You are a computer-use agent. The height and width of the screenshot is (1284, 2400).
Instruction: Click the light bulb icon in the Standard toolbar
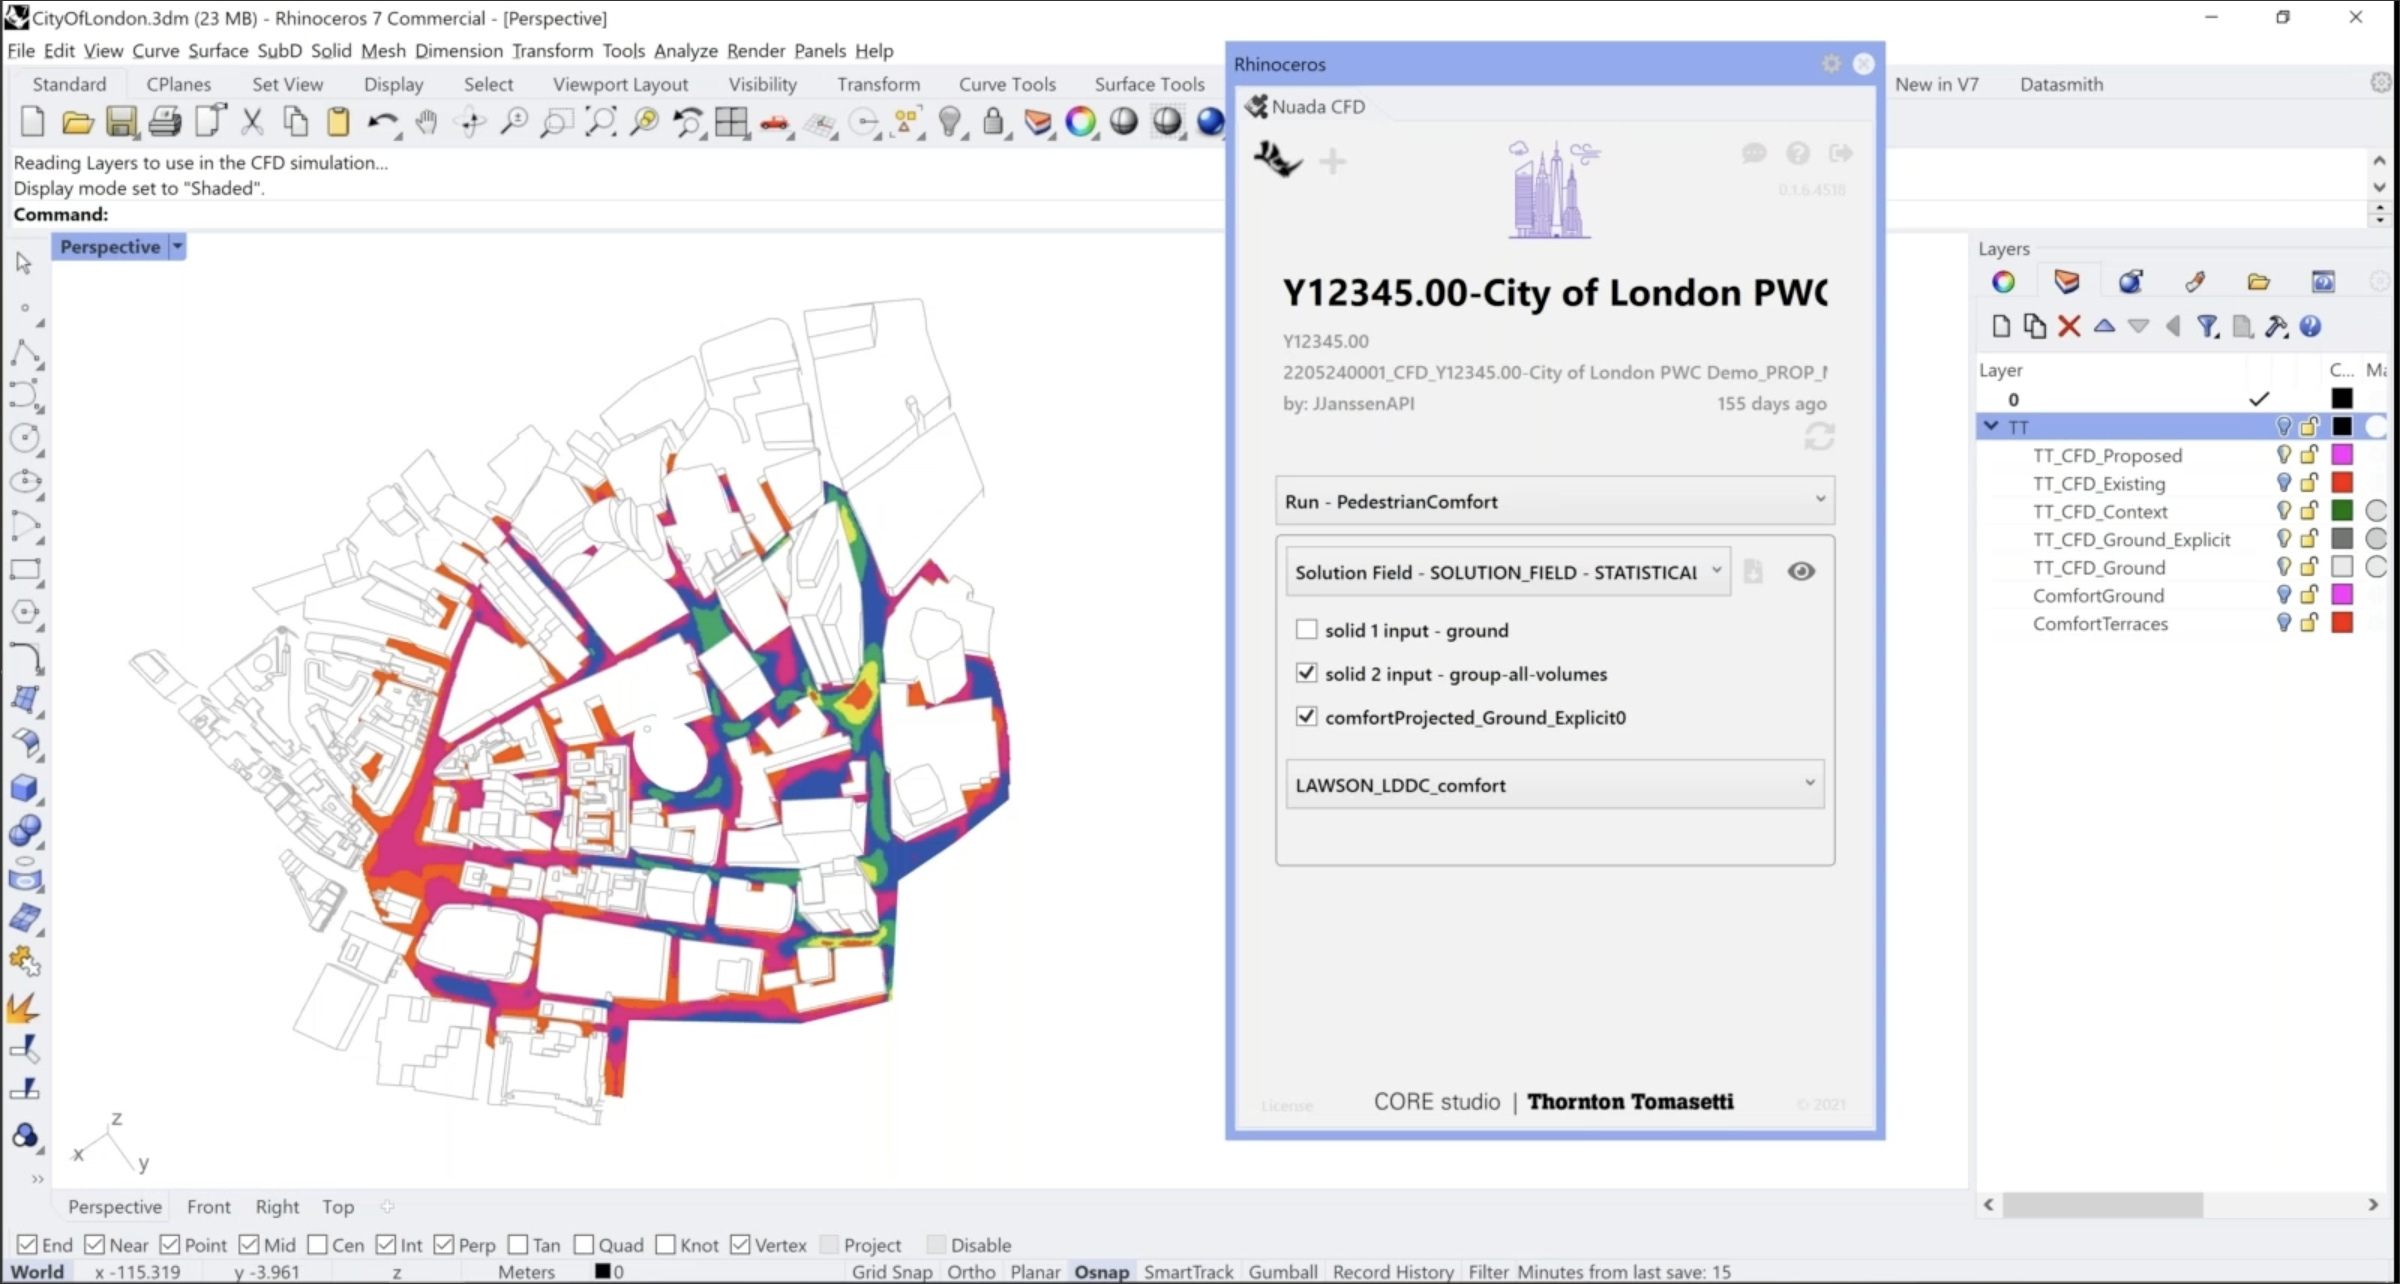(x=950, y=122)
